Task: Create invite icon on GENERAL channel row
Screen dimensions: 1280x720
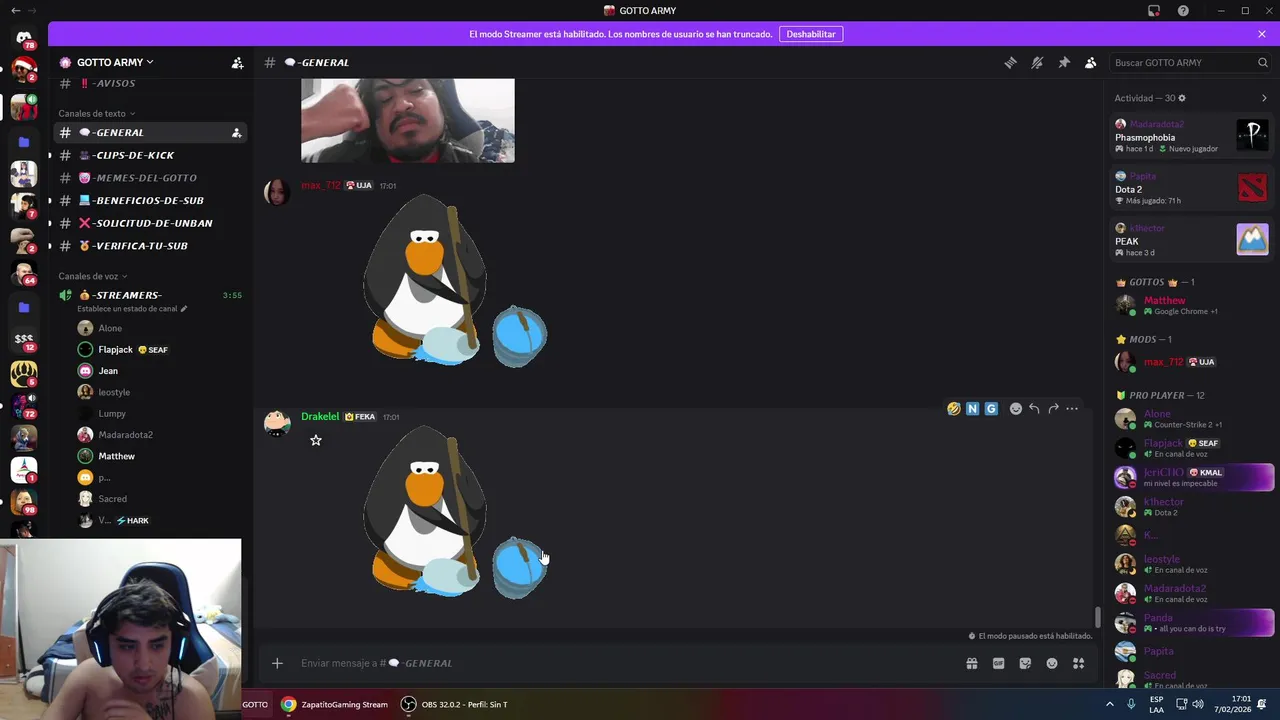Action: click(236, 132)
